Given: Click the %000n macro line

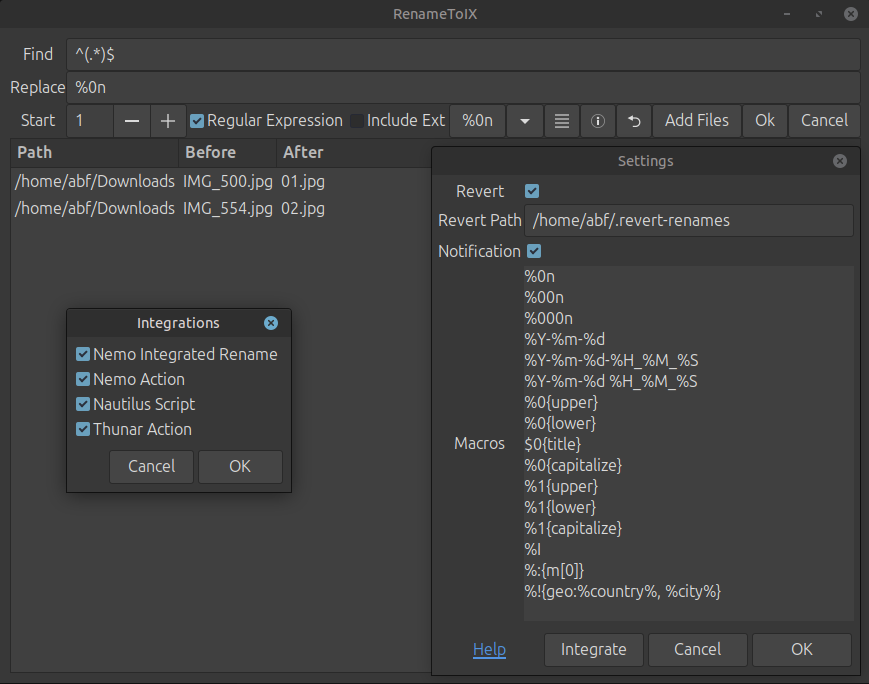Looking at the screenshot, I should coord(549,319).
